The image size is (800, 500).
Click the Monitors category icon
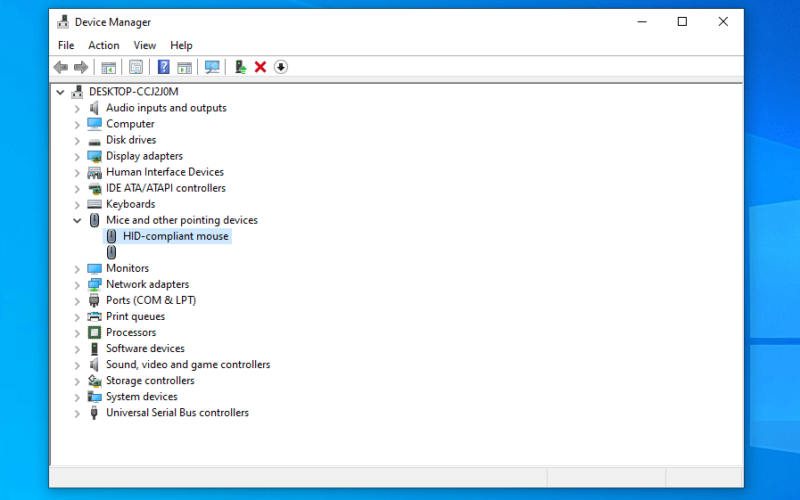(x=94, y=268)
